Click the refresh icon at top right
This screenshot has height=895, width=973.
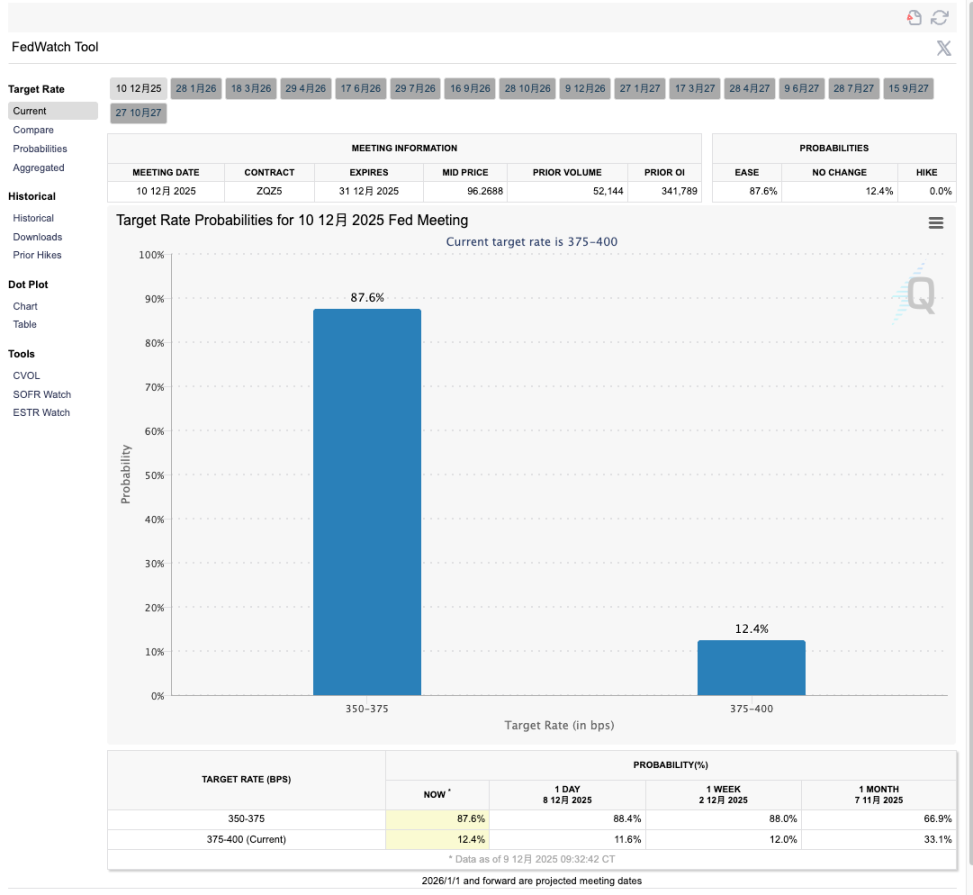point(939,17)
